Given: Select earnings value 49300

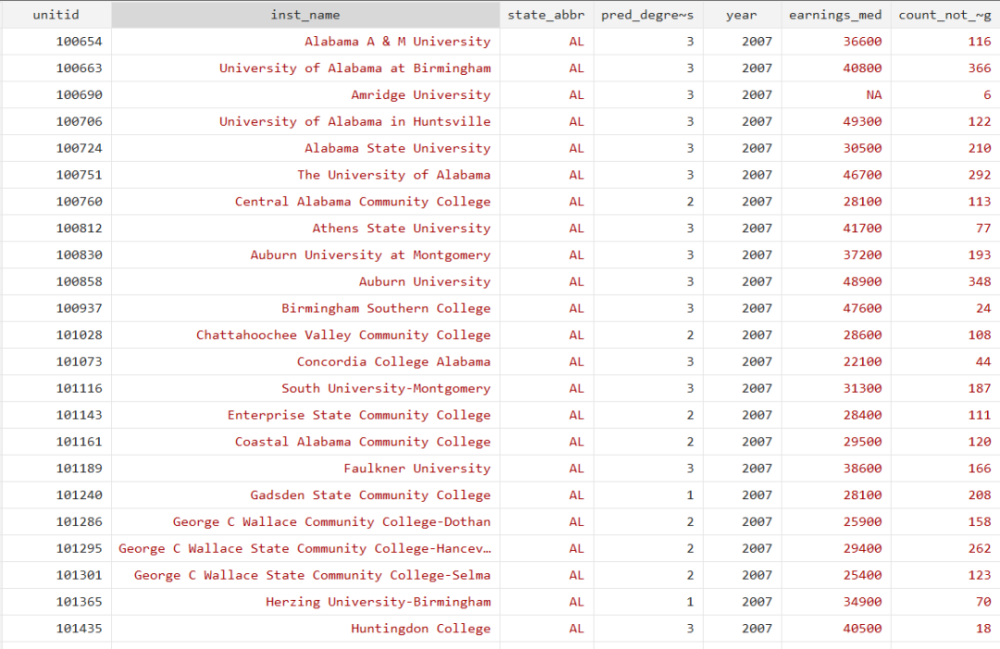Looking at the screenshot, I should click(x=835, y=122).
